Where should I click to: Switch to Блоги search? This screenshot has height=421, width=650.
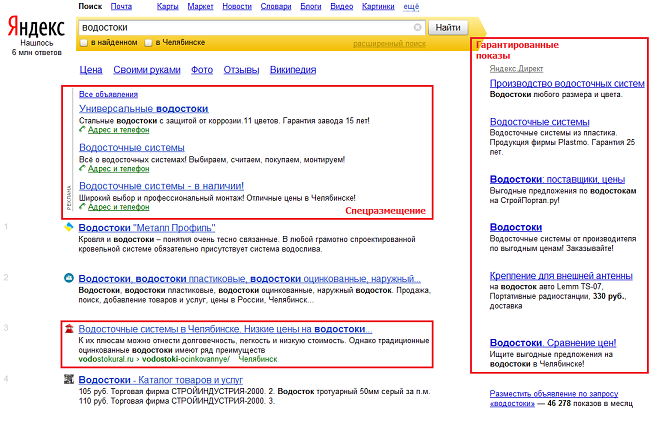(311, 7)
